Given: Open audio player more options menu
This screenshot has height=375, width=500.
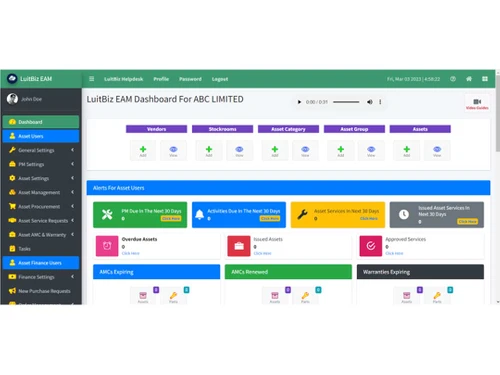Looking at the screenshot, I should click(x=380, y=102).
